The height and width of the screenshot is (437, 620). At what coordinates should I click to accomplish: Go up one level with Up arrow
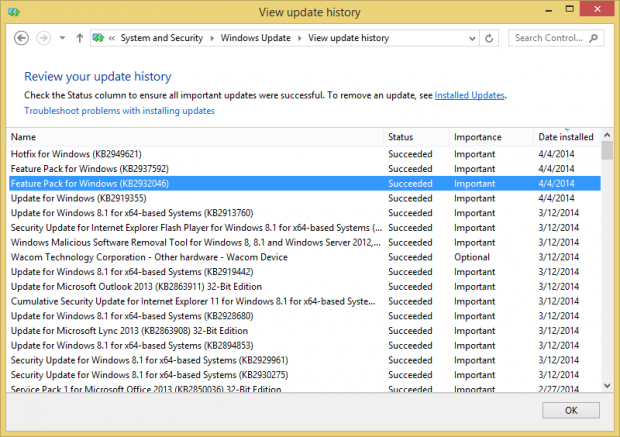click(79, 38)
